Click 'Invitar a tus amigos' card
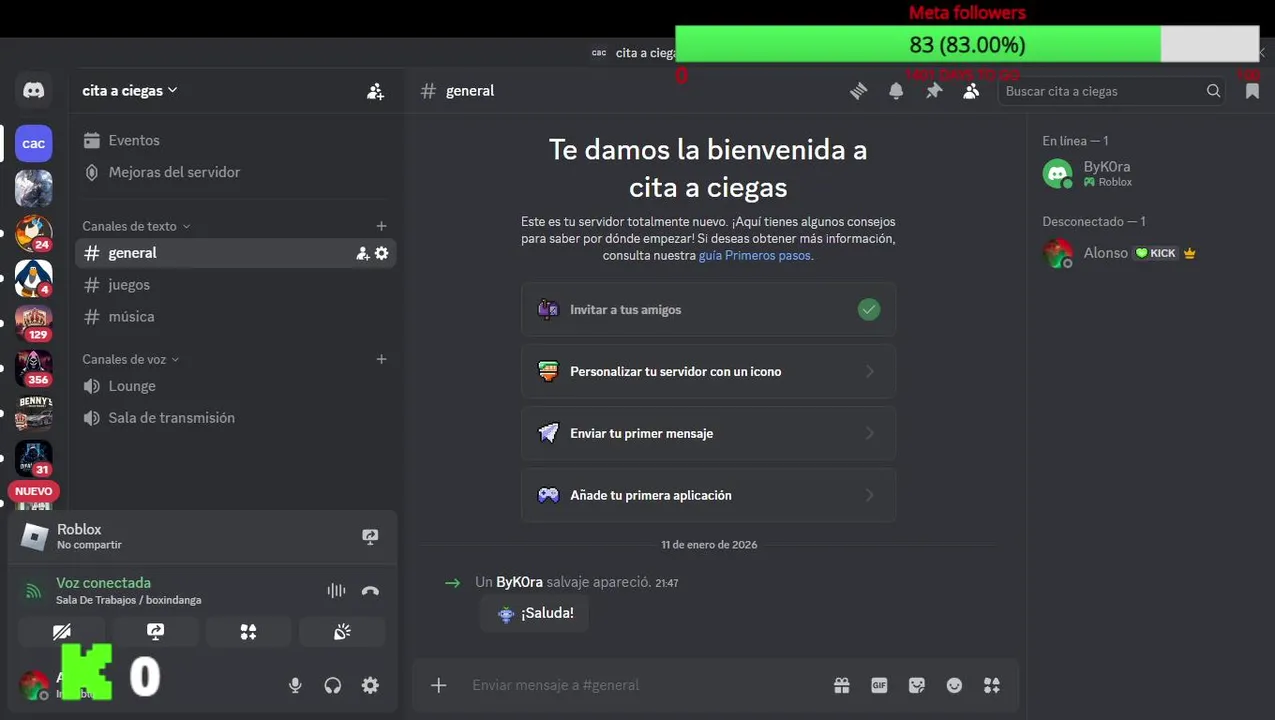Screen dimensions: 1275x720 pos(708,310)
